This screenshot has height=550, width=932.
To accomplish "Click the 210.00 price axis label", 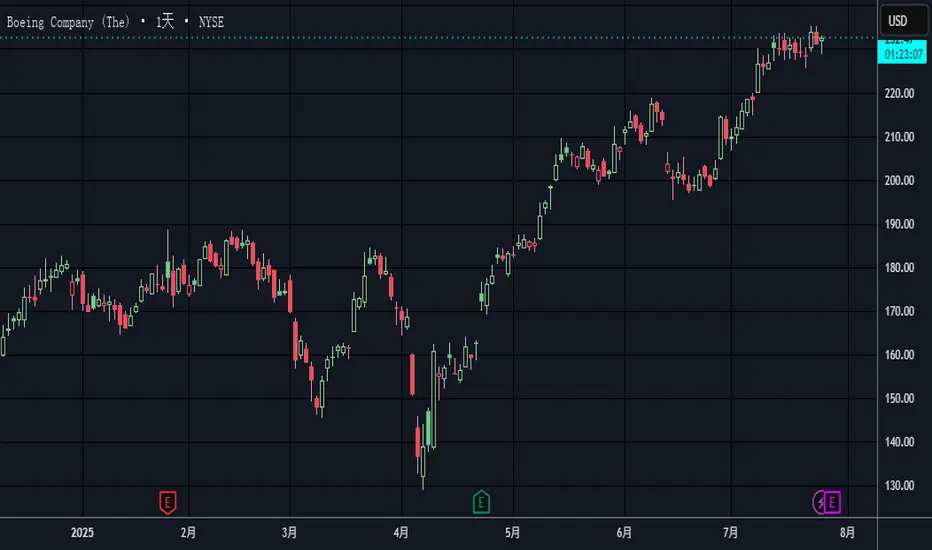I will pos(899,137).
